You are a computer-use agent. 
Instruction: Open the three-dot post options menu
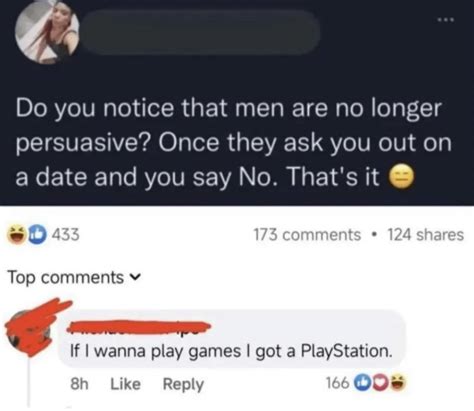point(446,20)
